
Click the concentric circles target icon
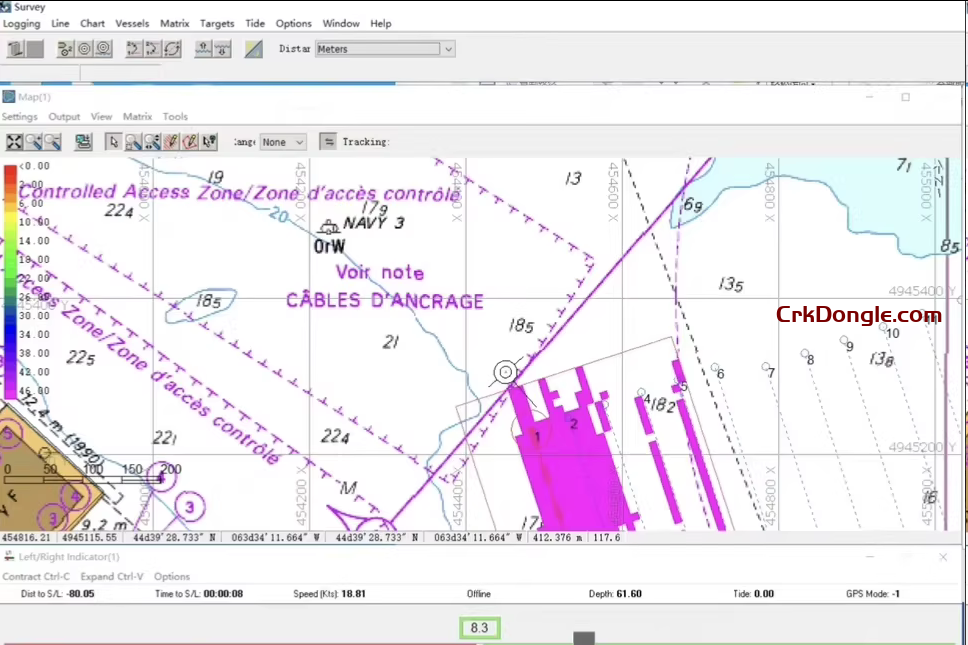point(84,49)
